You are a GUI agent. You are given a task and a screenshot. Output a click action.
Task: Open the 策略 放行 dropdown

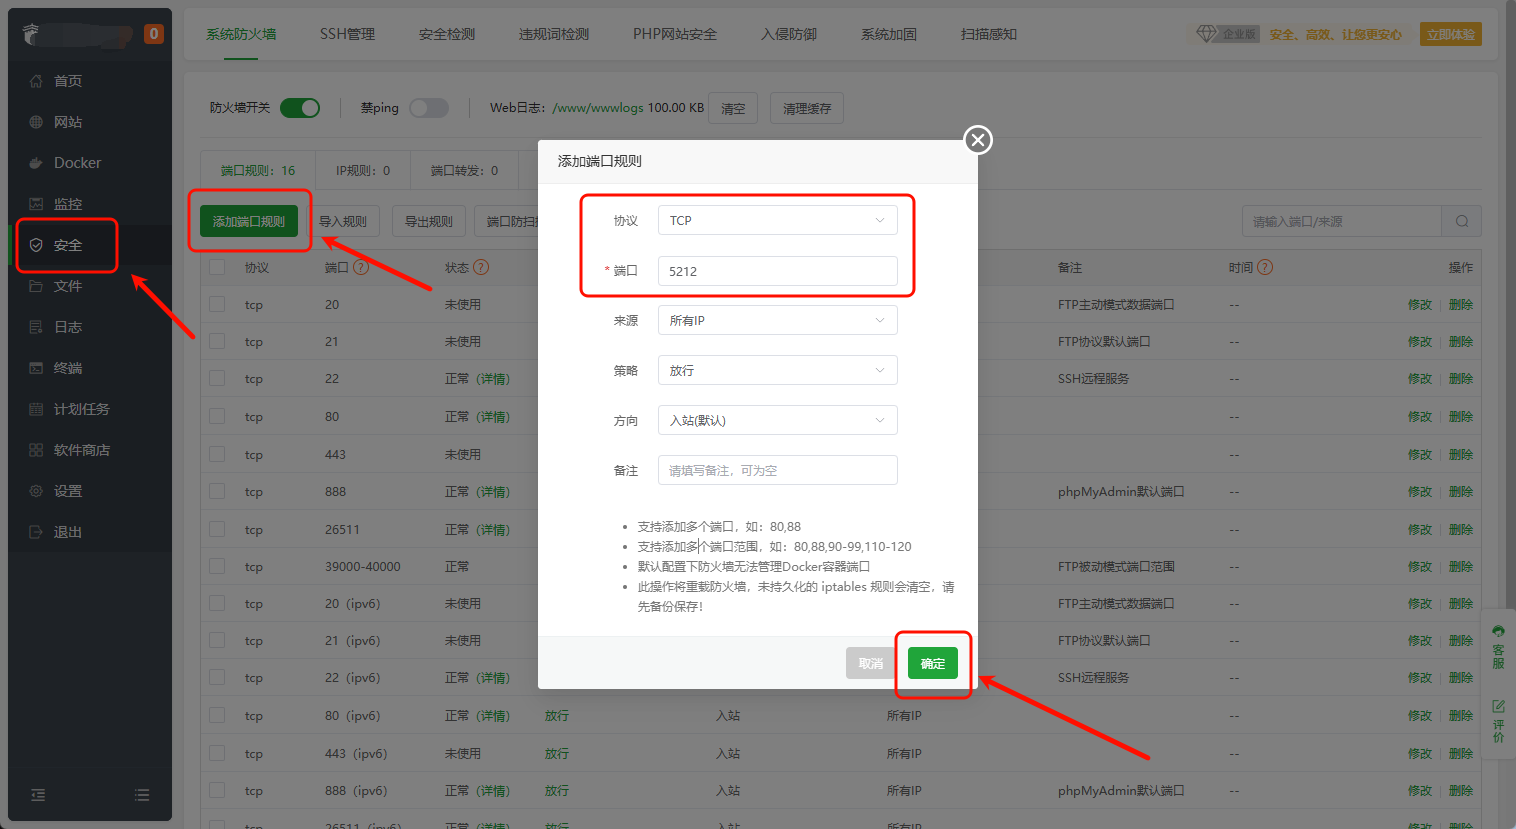(x=777, y=370)
